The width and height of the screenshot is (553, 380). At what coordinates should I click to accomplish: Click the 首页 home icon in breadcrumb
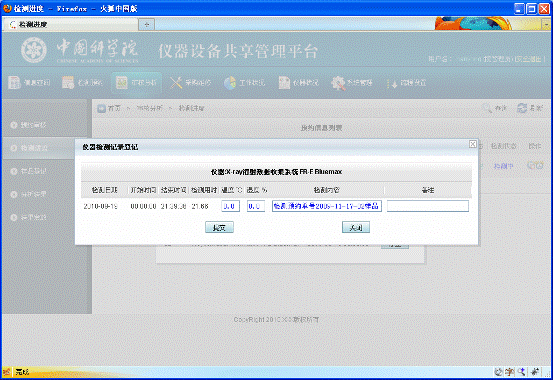(x=101, y=108)
